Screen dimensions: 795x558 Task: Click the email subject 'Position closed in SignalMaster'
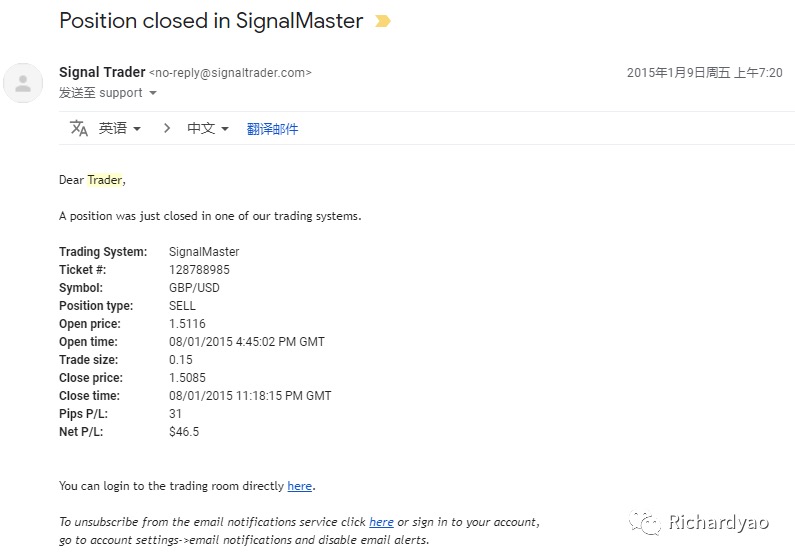pyautogui.click(x=211, y=21)
